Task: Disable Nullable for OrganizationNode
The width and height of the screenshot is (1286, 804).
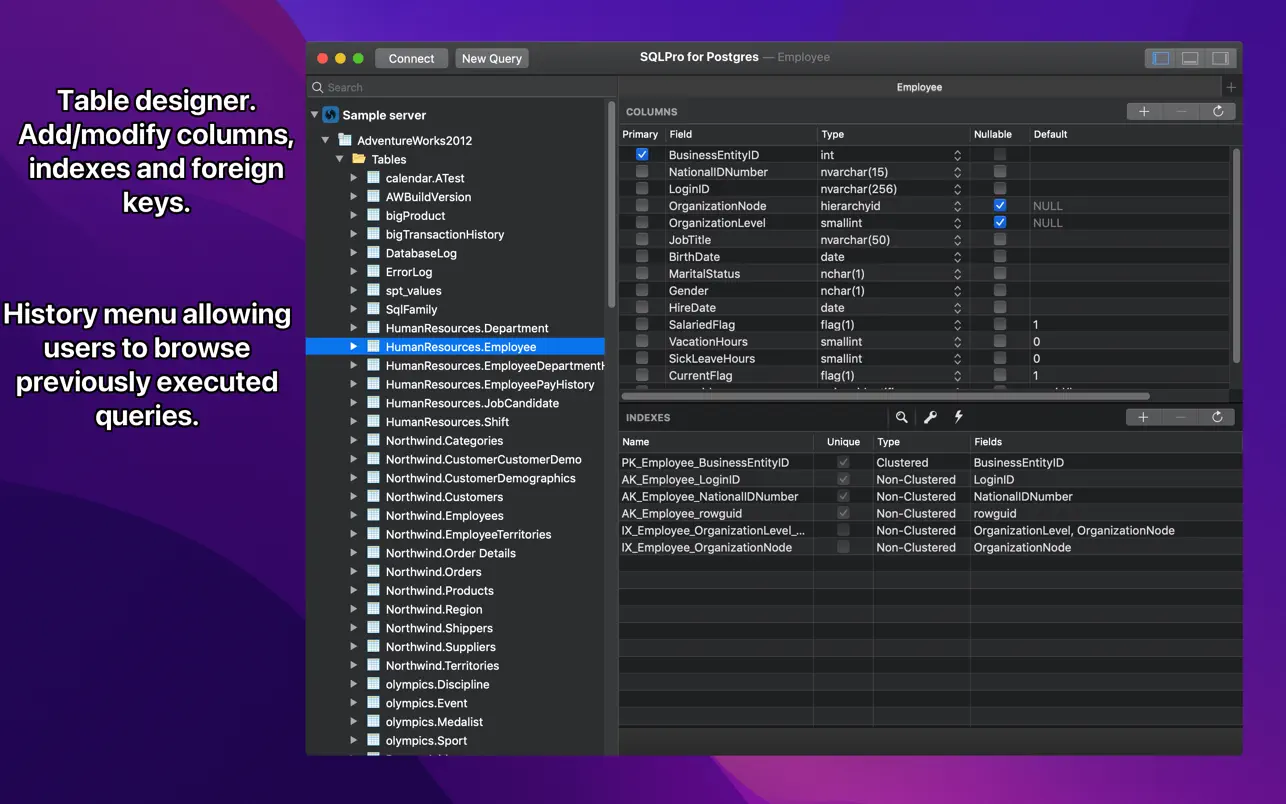Action: [999, 206]
